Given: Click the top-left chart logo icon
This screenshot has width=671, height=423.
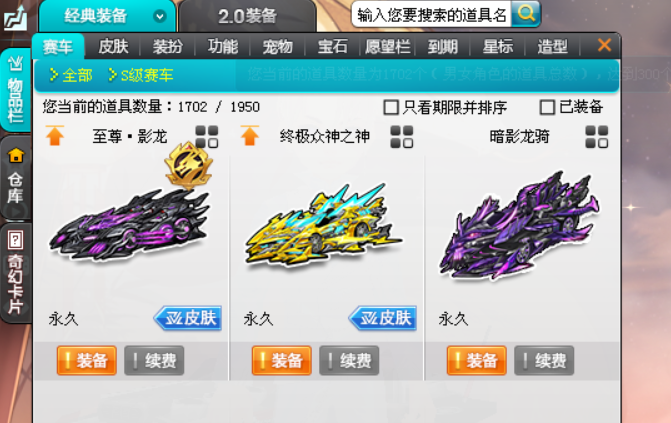Looking at the screenshot, I should click(x=15, y=17).
